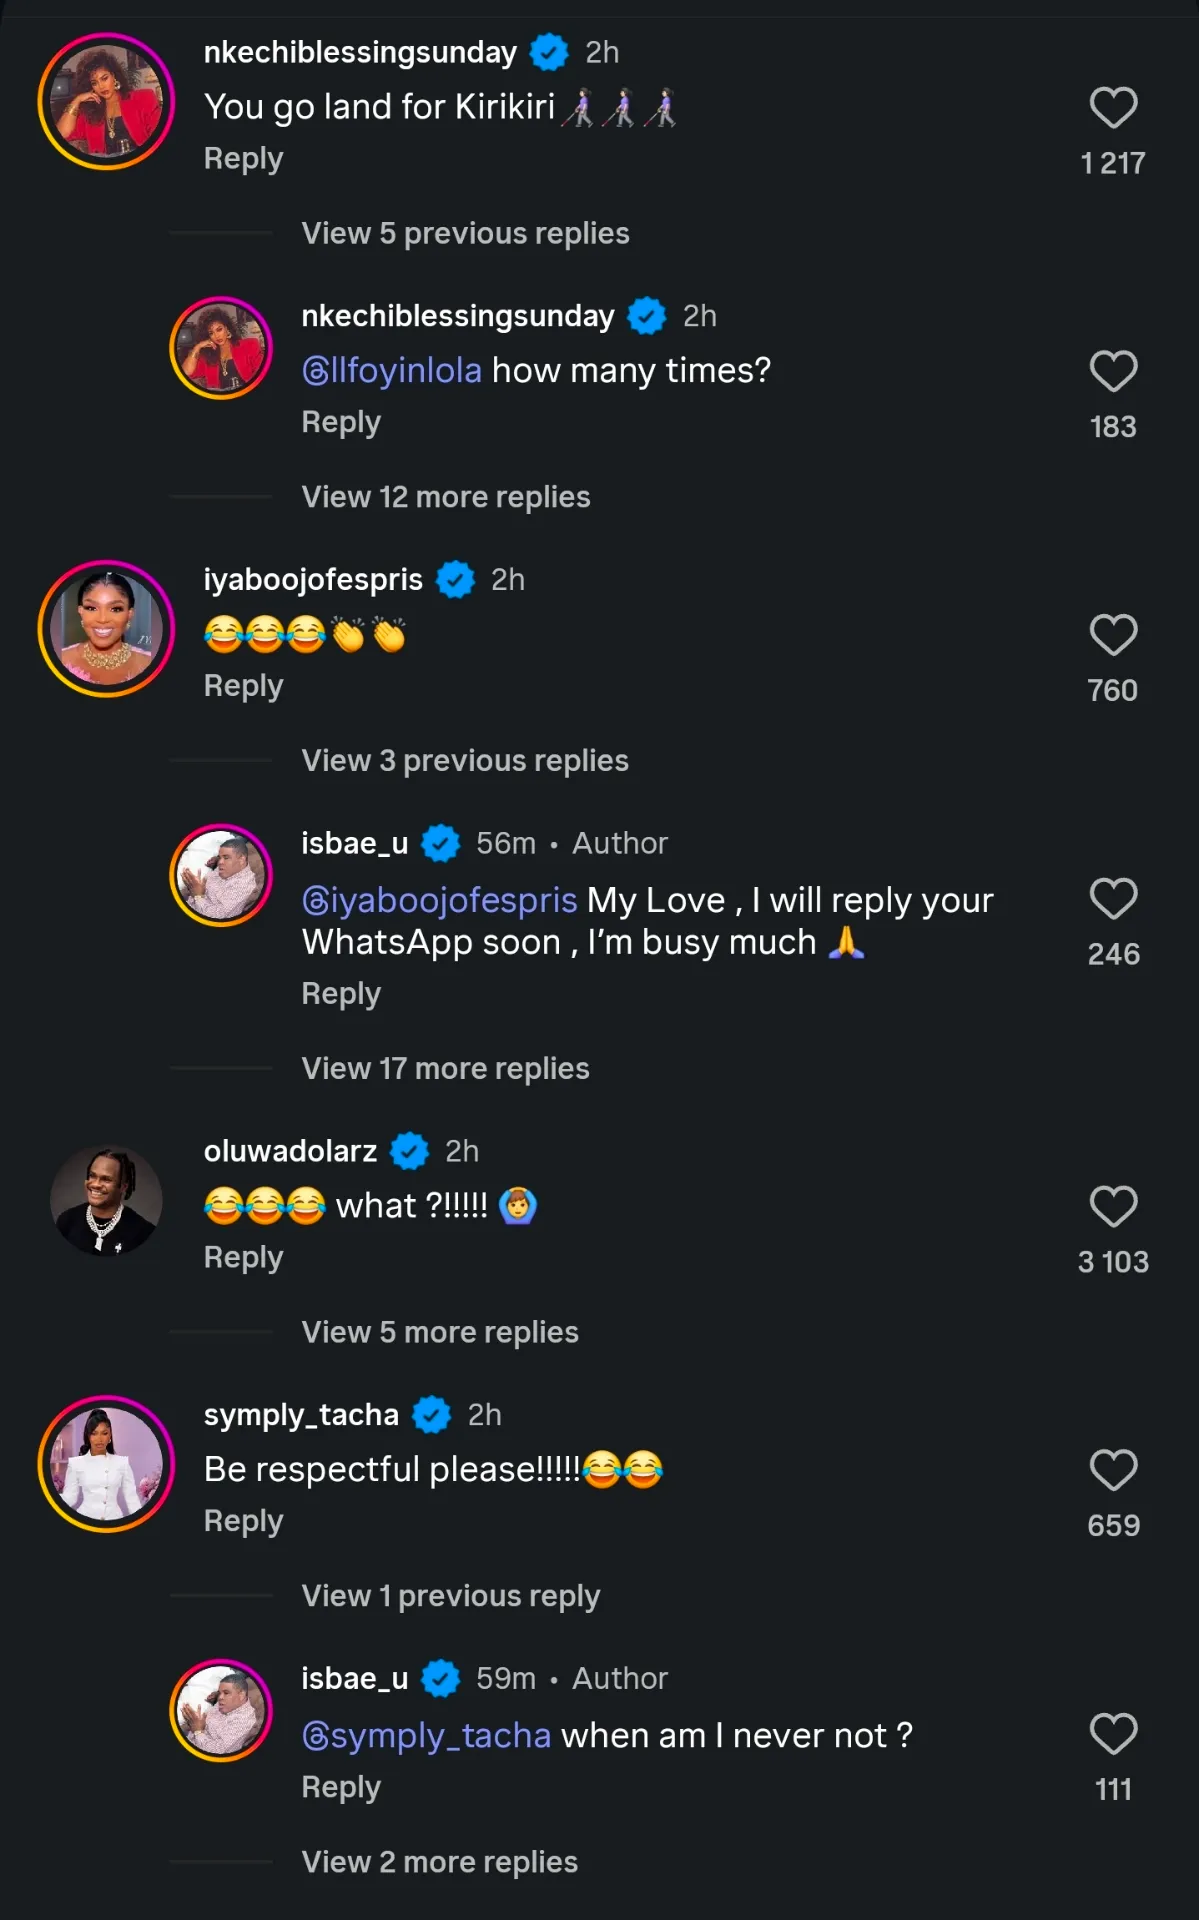The width and height of the screenshot is (1199, 1920).
Task: Open oluwadolarz's profile avatar
Action: coord(106,1200)
